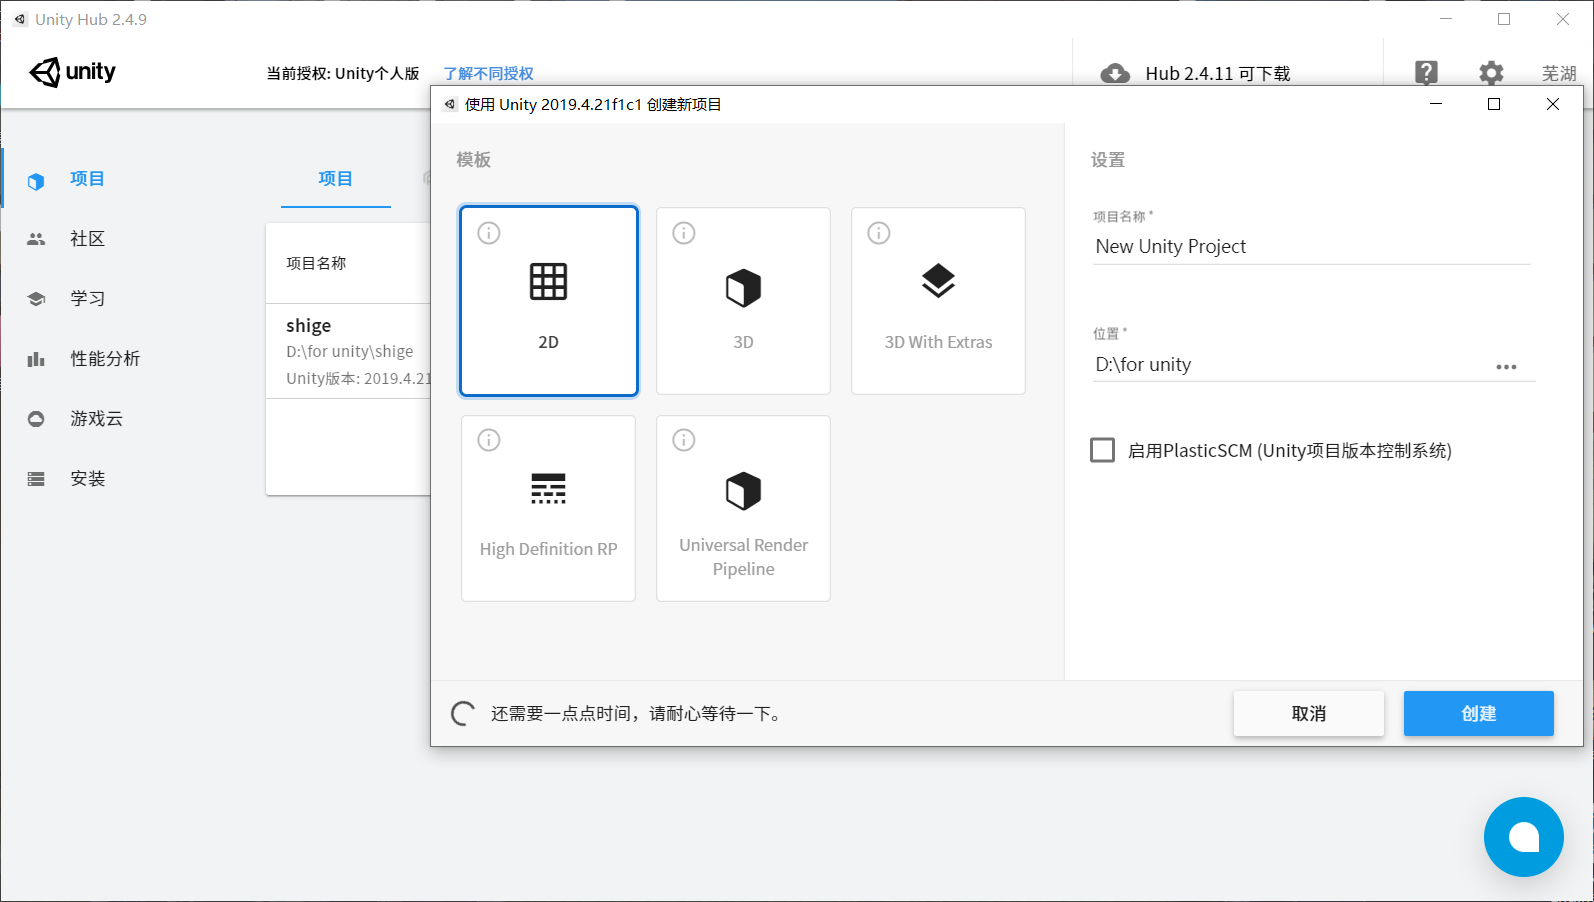Click the 社区 people sidebar icon
This screenshot has width=1594, height=902.
point(36,239)
